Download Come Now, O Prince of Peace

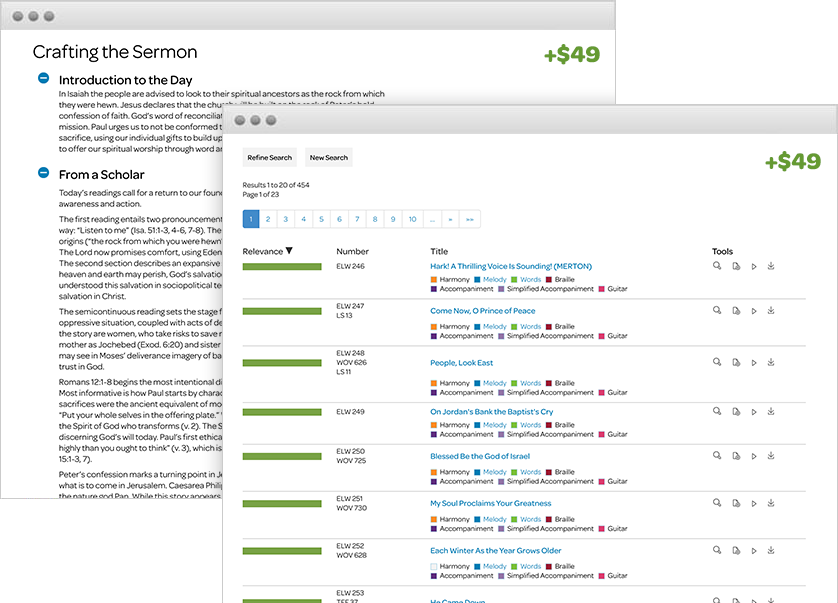click(x=771, y=310)
